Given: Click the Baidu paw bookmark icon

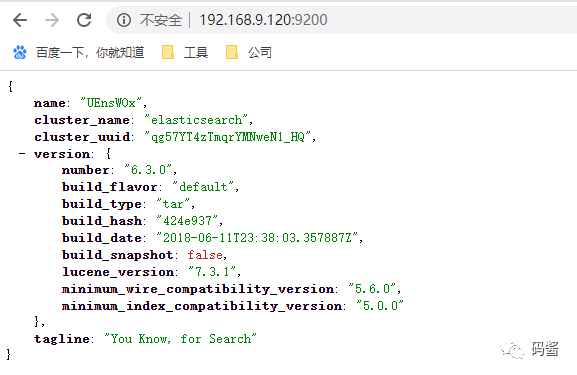Looking at the screenshot, I should (x=20, y=53).
